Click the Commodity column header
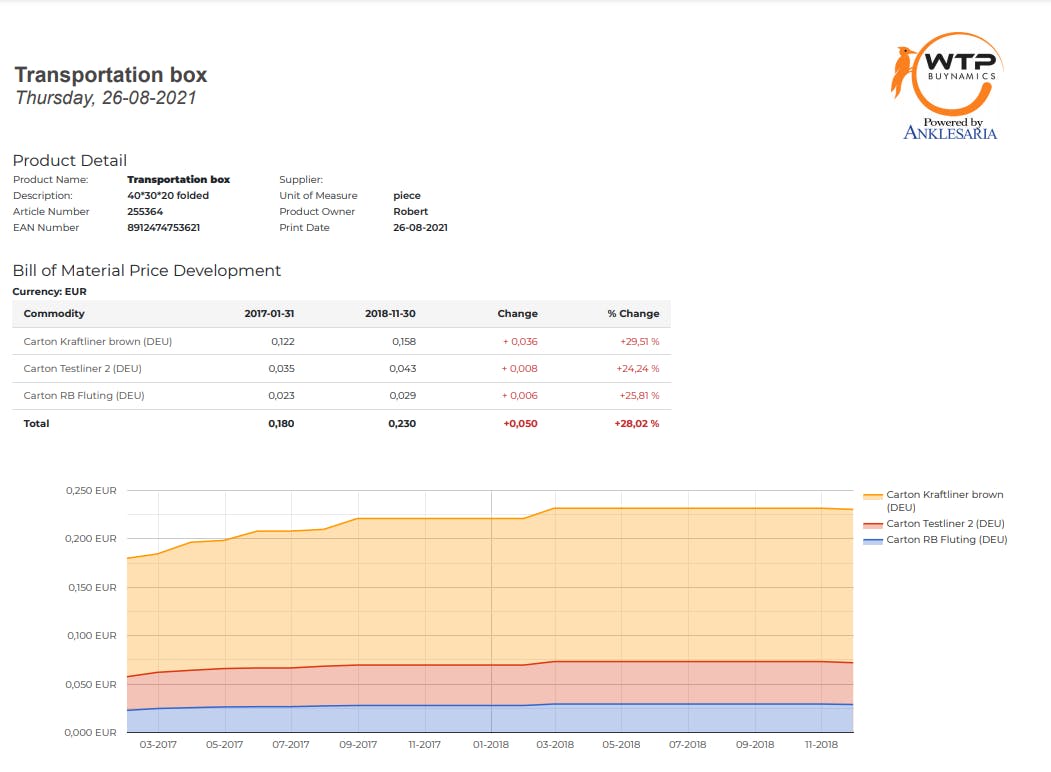This screenshot has height=772, width=1051. [x=54, y=314]
